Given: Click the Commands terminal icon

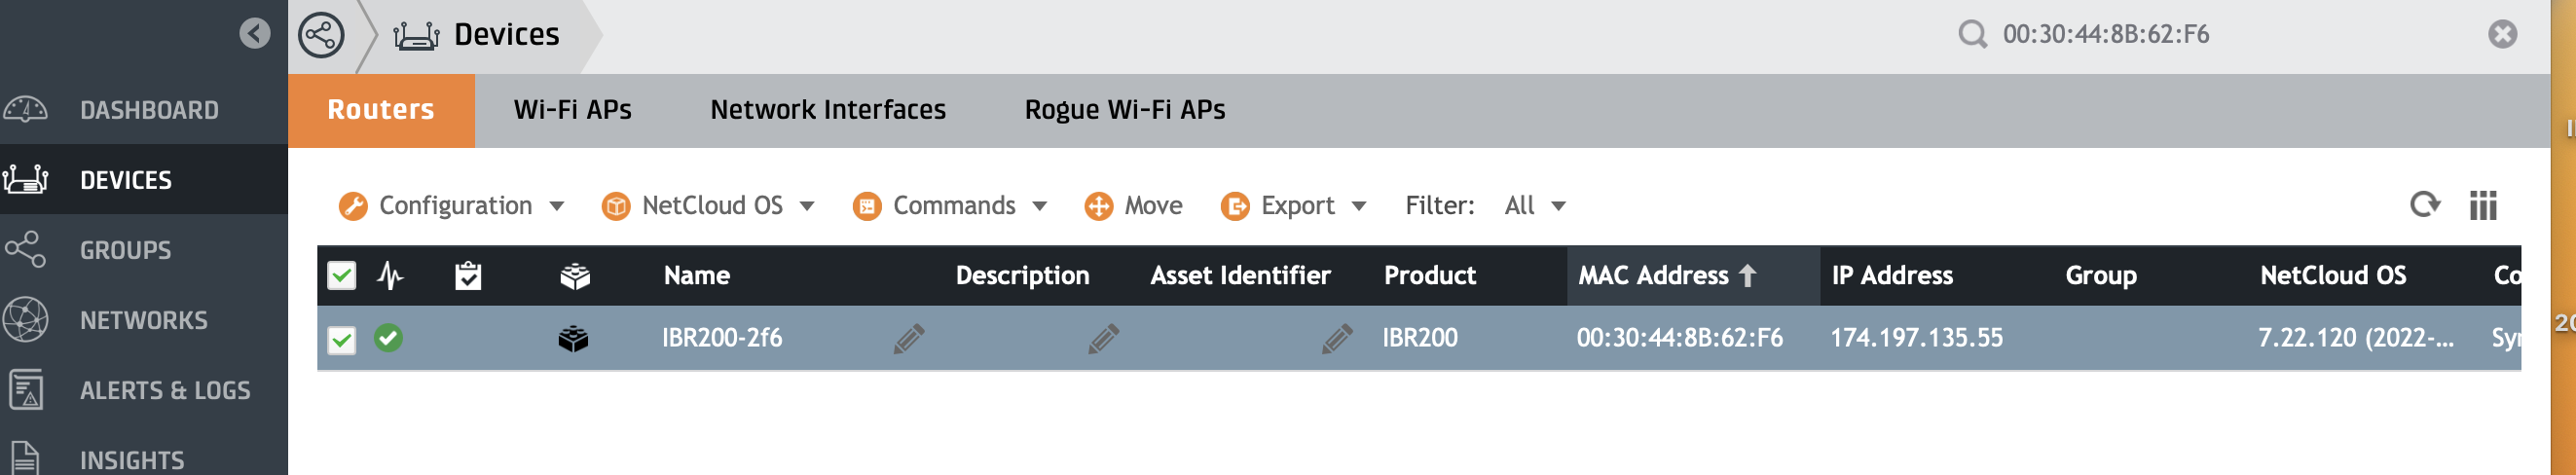Looking at the screenshot, I should [x=867, y=206].
